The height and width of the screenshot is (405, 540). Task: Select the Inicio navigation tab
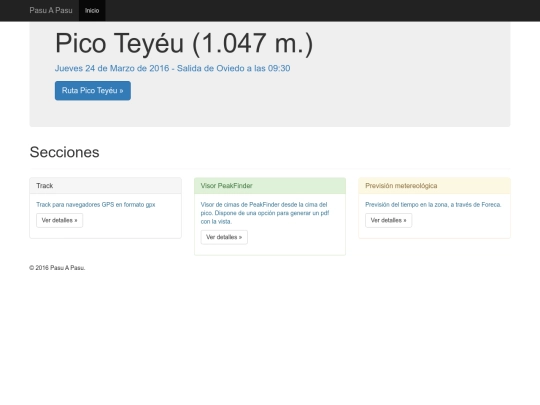click(92, 10)
